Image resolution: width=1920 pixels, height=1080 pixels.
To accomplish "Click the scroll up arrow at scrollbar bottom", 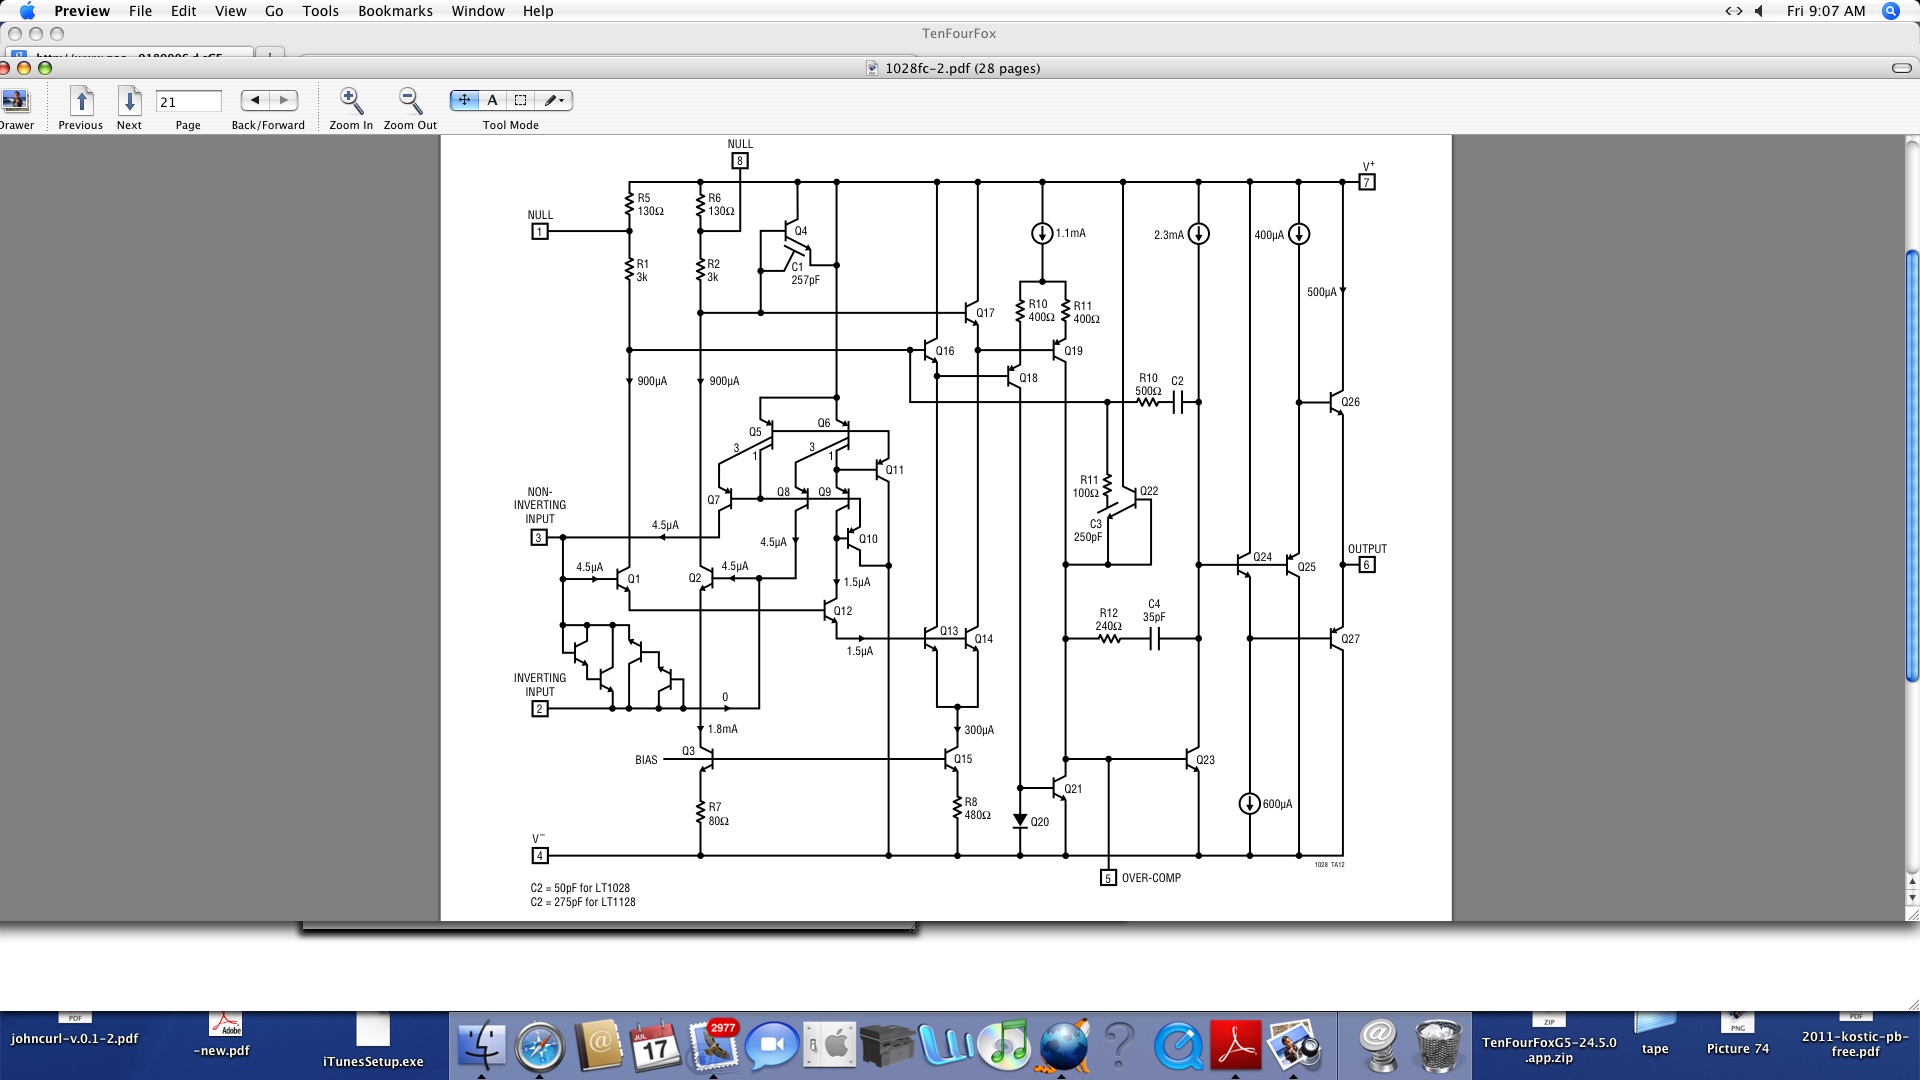I will [x=1912, y=883].
